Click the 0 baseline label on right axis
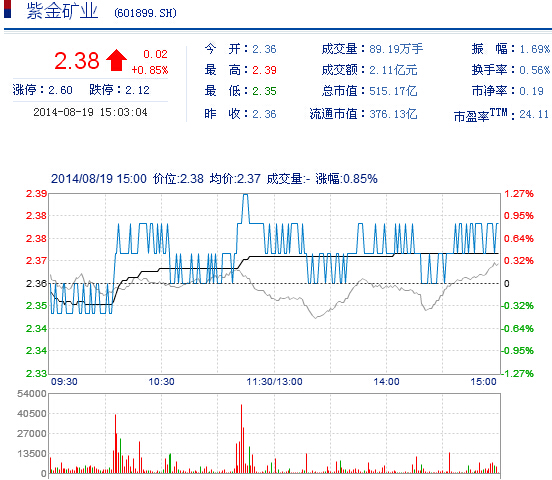 [x=506, y=283]
